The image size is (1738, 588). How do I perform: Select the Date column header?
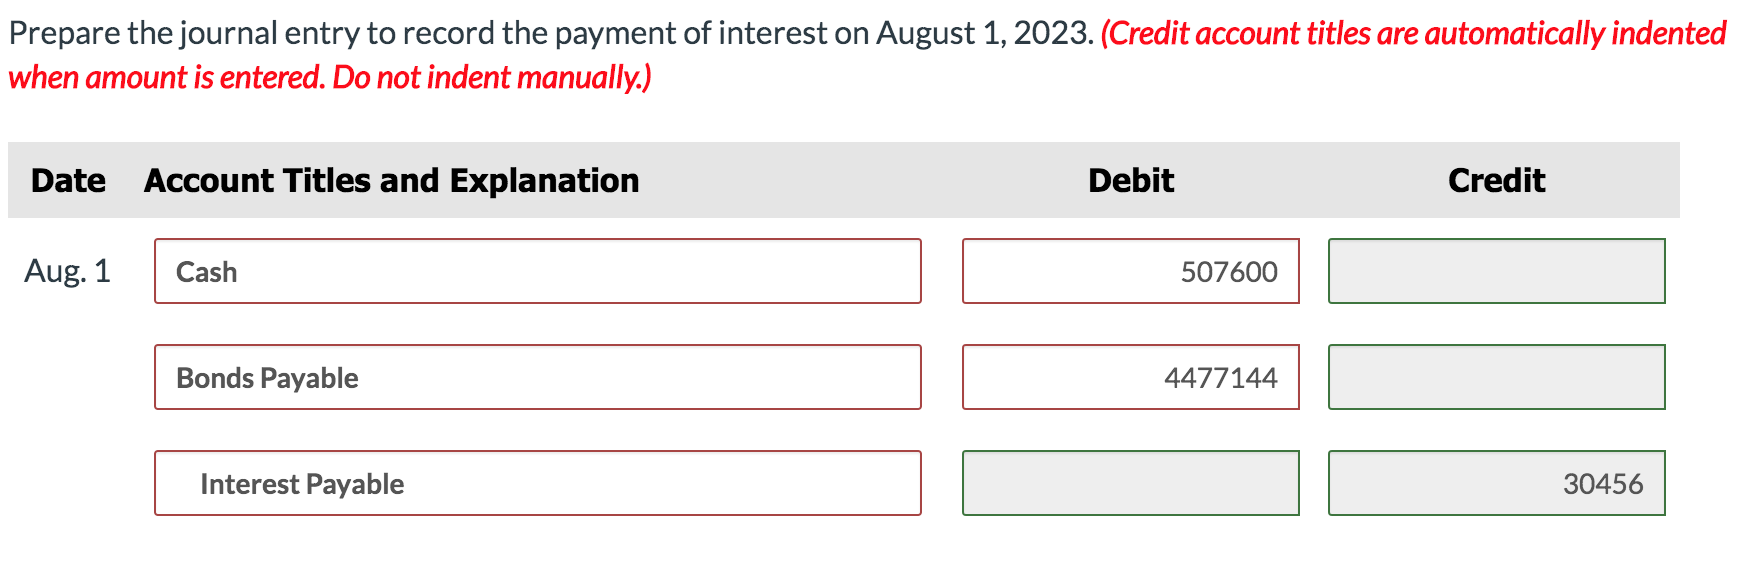coord(67,180)
